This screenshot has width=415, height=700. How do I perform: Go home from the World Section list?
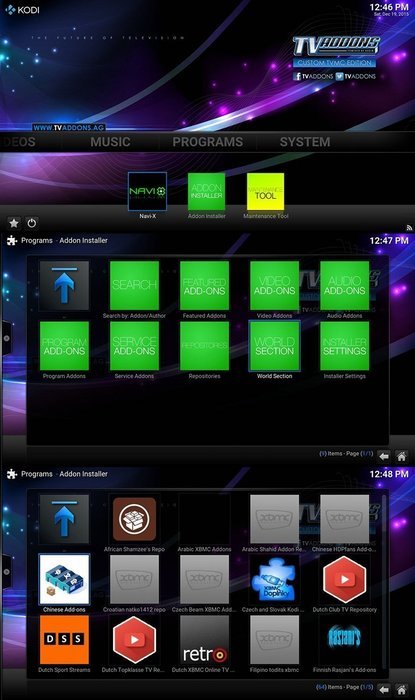[x=401, y=690]
